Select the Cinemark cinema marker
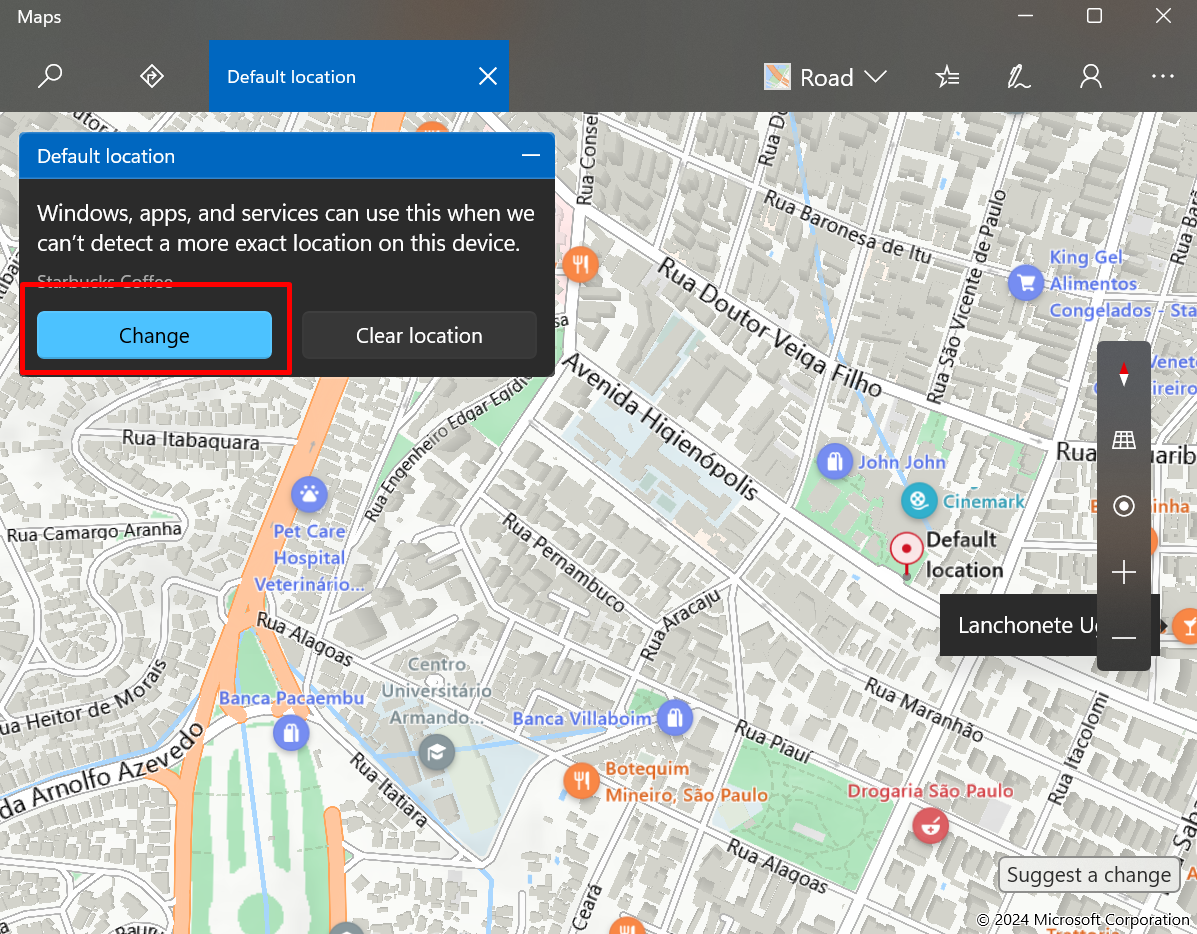Screen dimensions: 1197x934 coord(919,501)
